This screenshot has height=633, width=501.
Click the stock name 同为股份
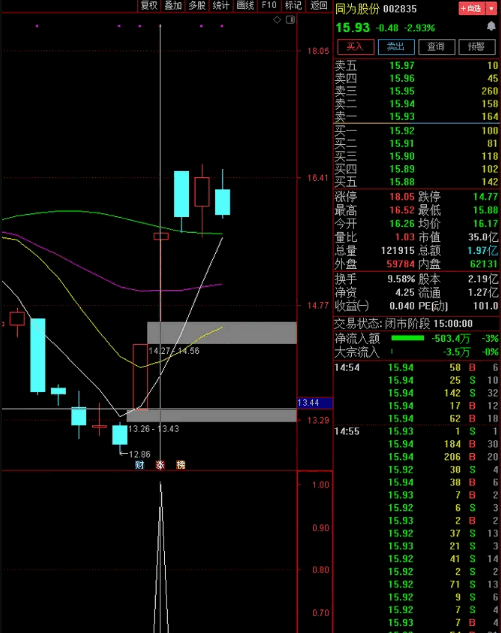click(357, 9)
